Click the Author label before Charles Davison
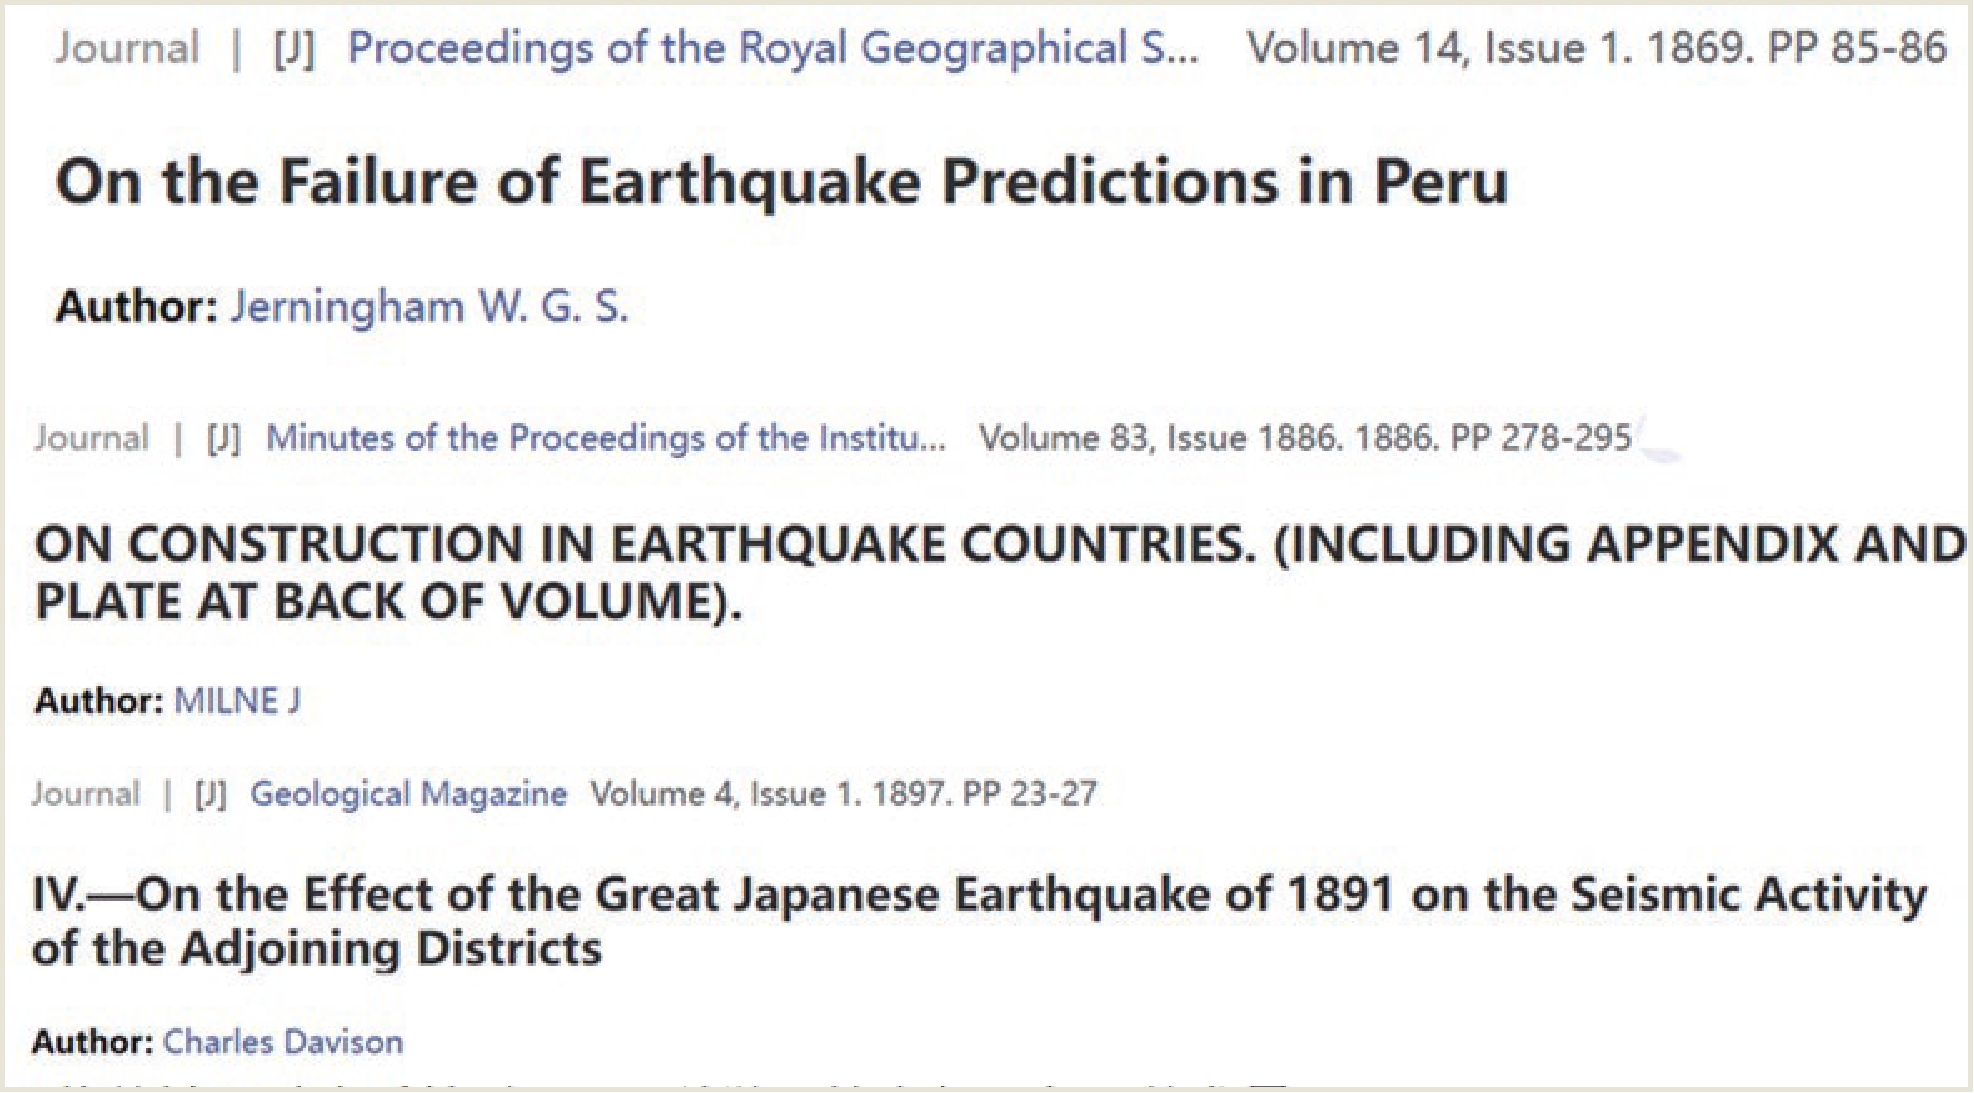 point(93,1042)
